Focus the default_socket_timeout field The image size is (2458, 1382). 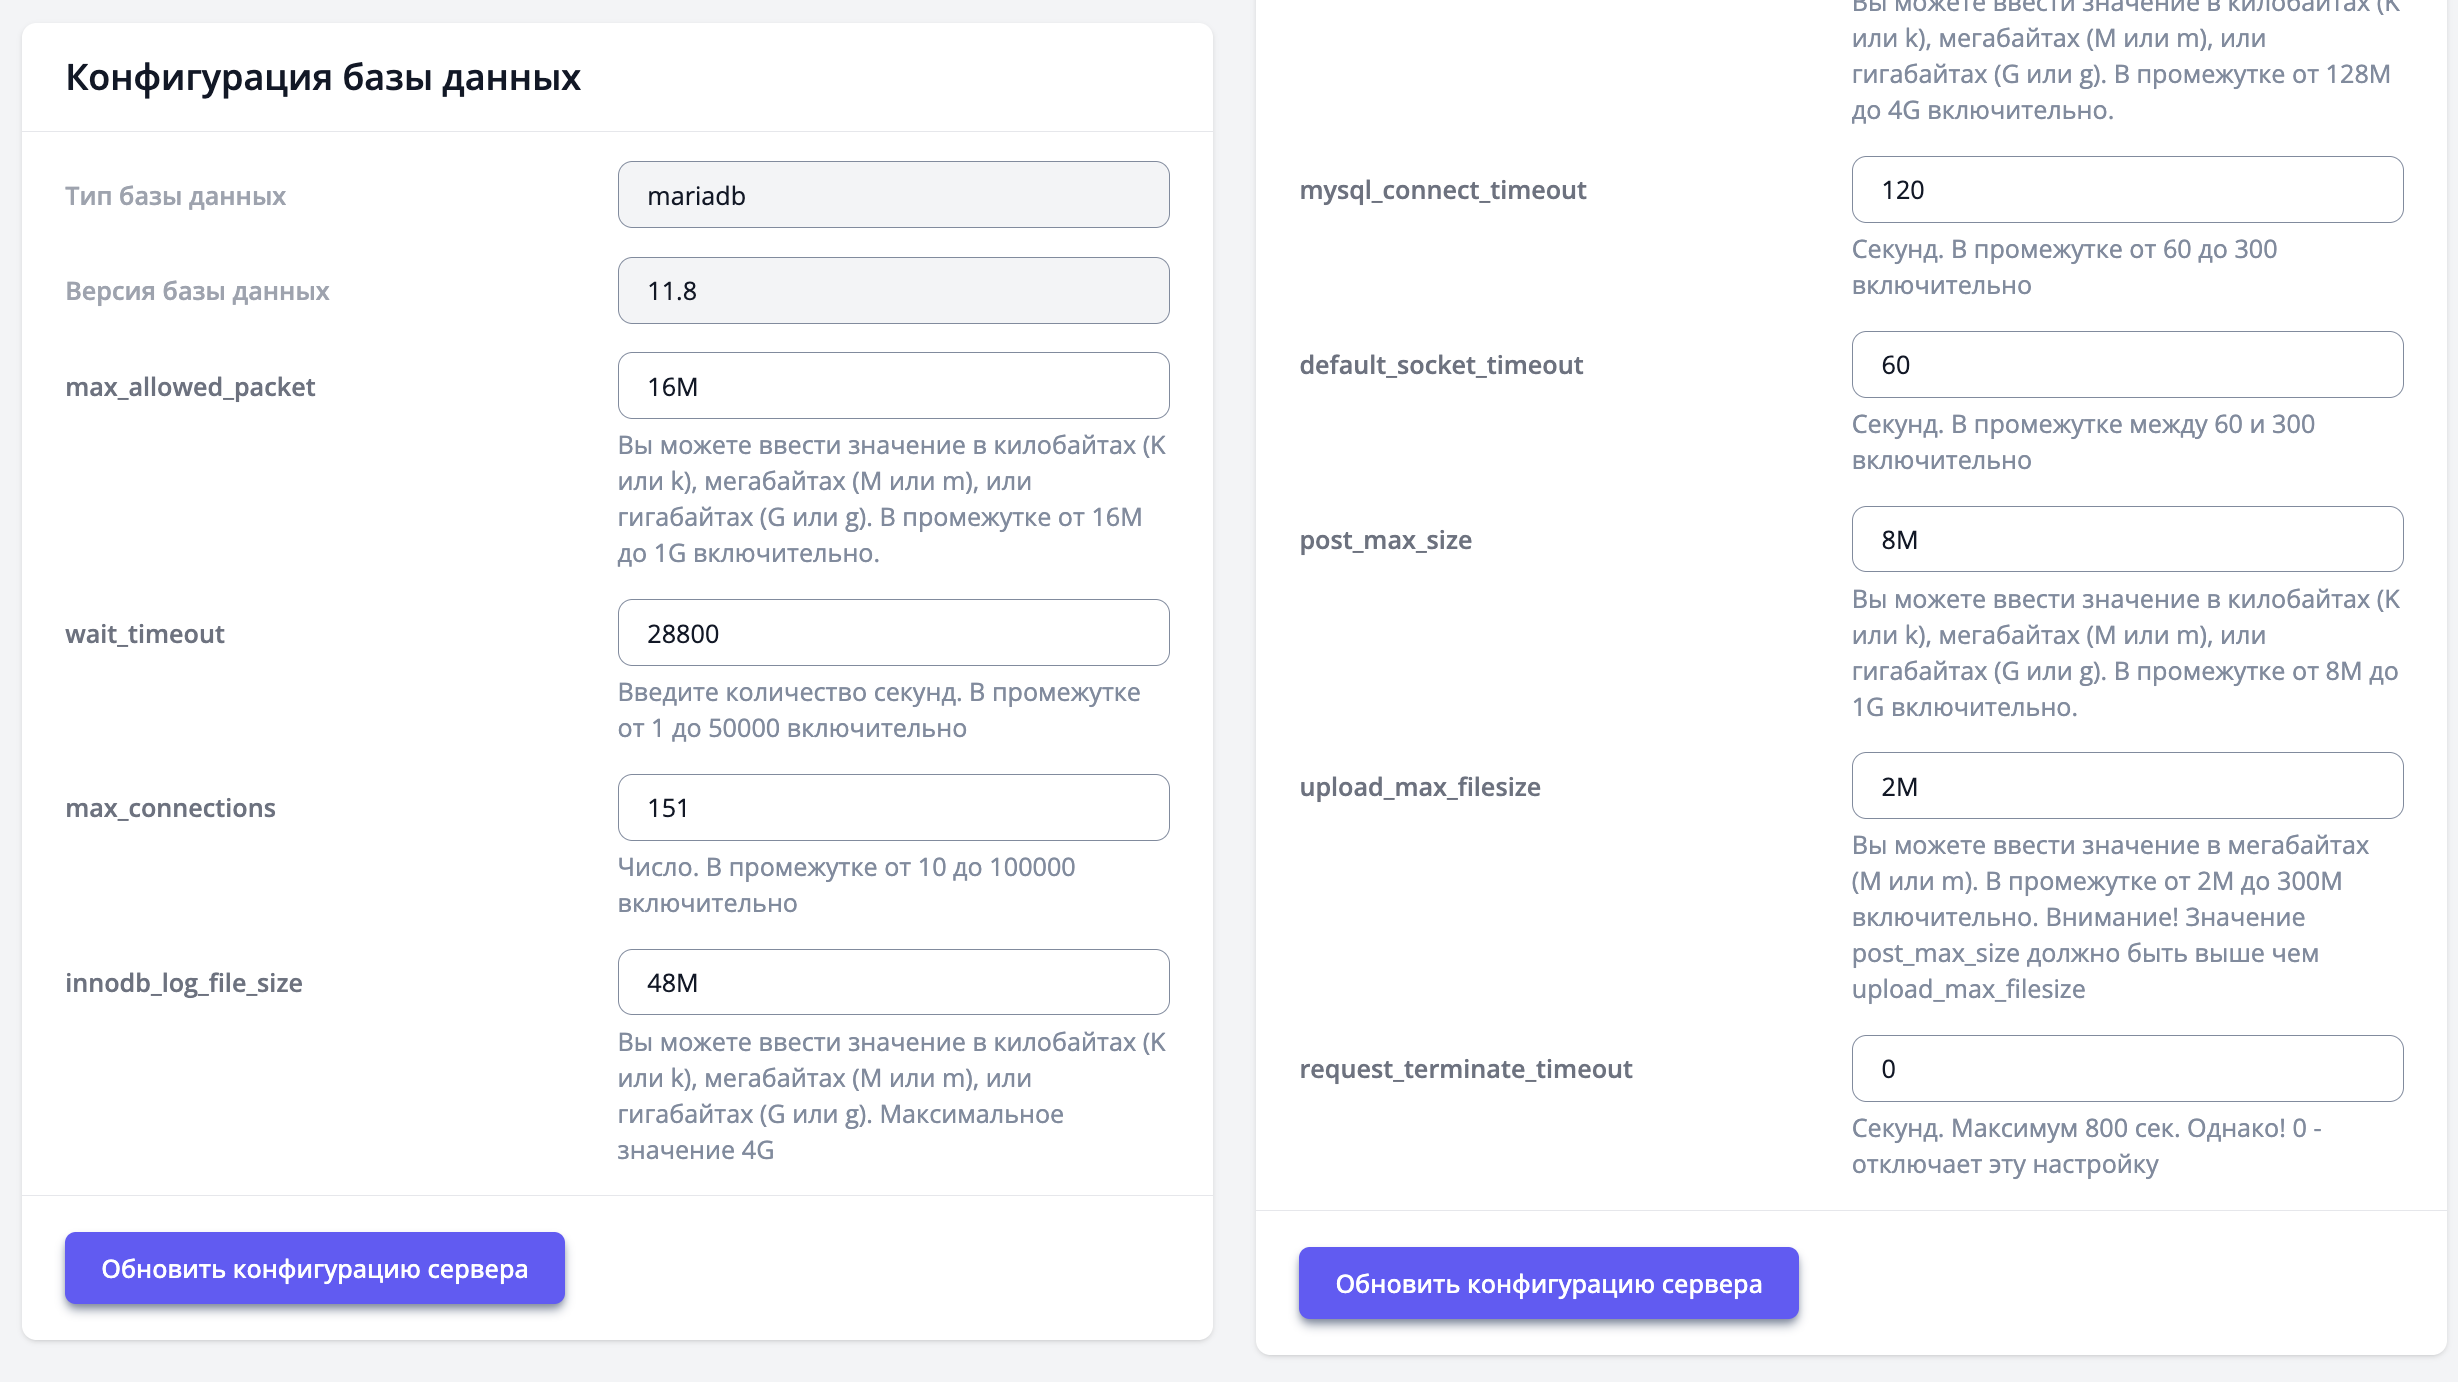coord(2126,365)
